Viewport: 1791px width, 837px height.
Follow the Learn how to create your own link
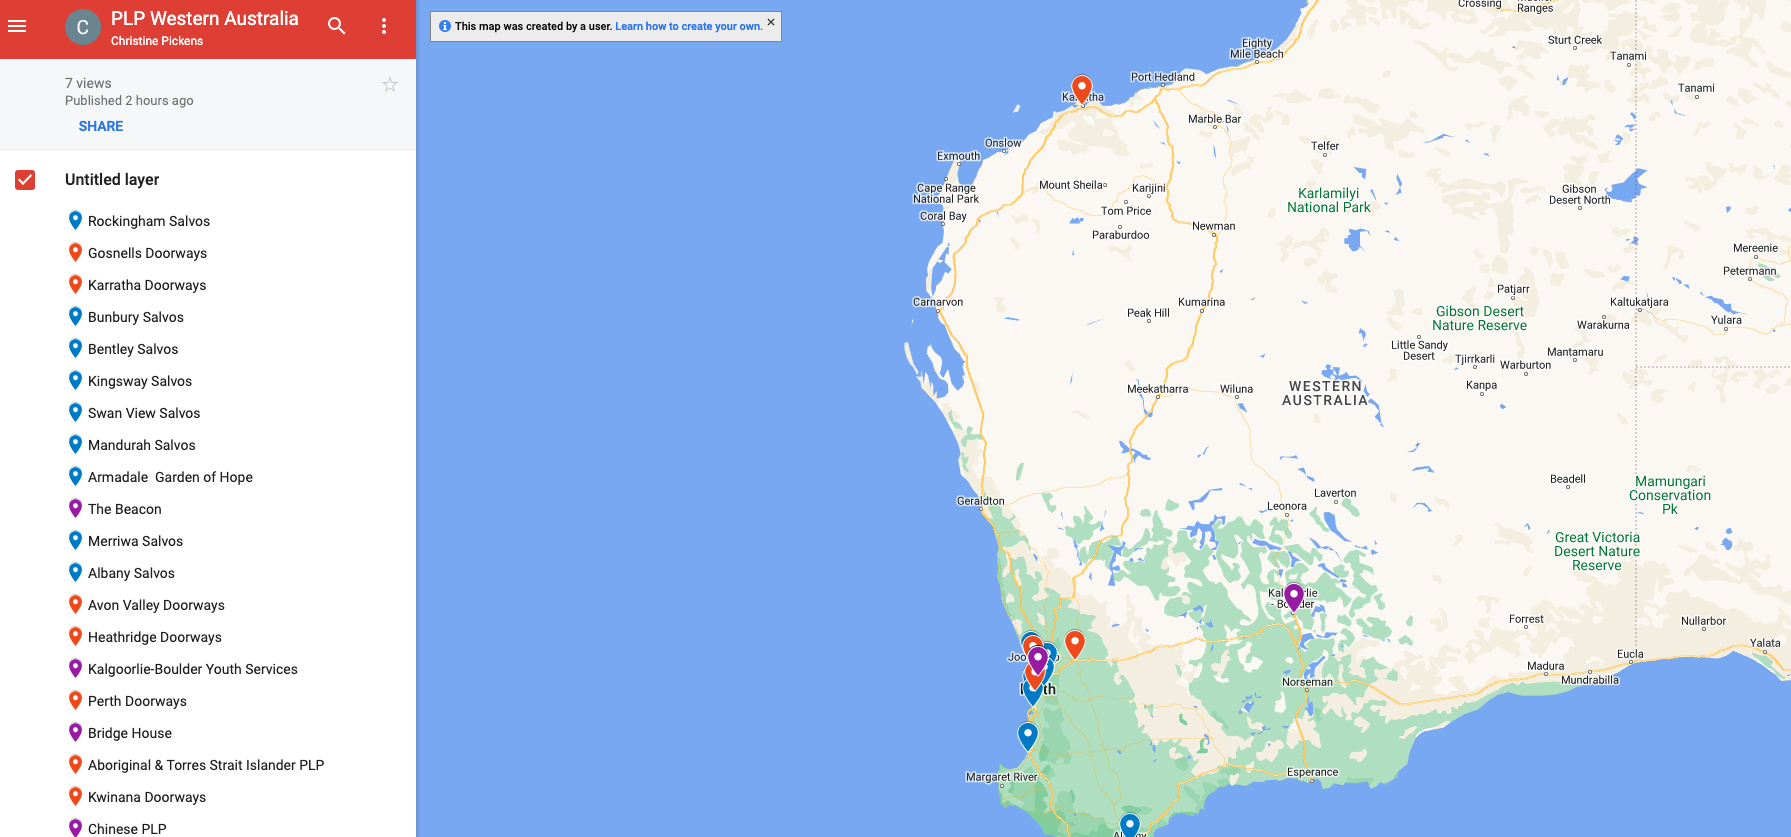688,27
